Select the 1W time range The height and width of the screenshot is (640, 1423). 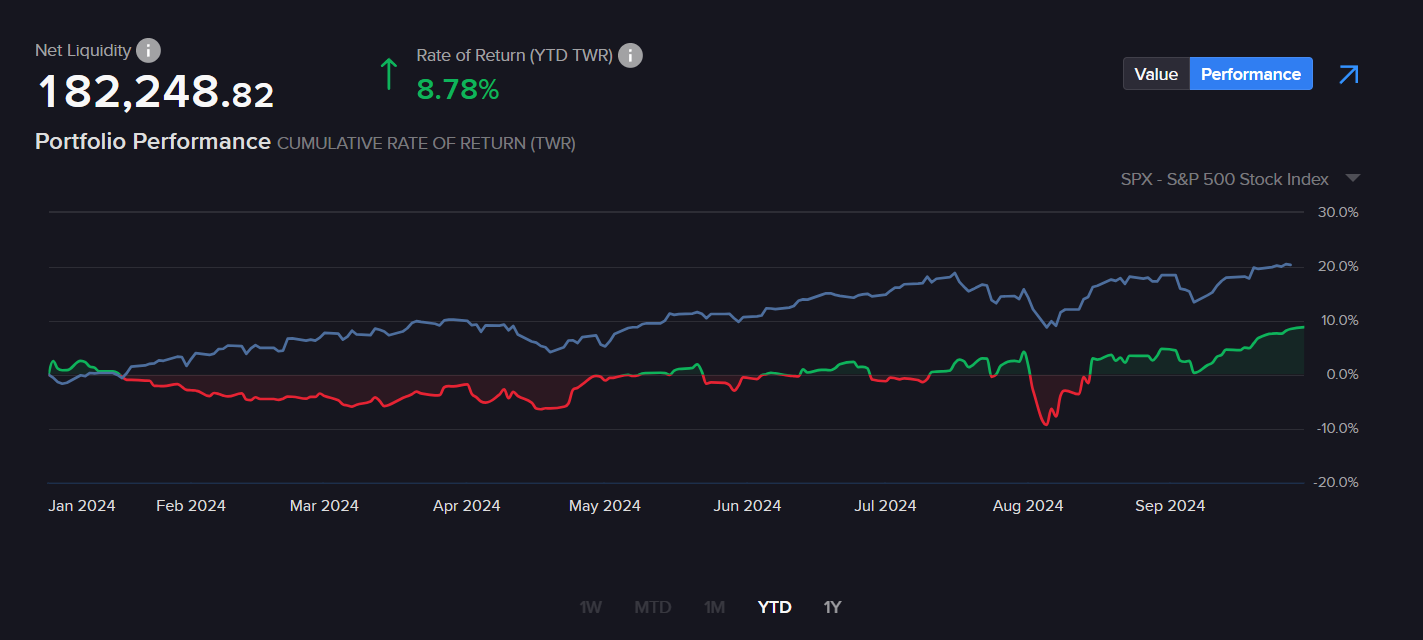pyautogui.click(x=590, y=607)
